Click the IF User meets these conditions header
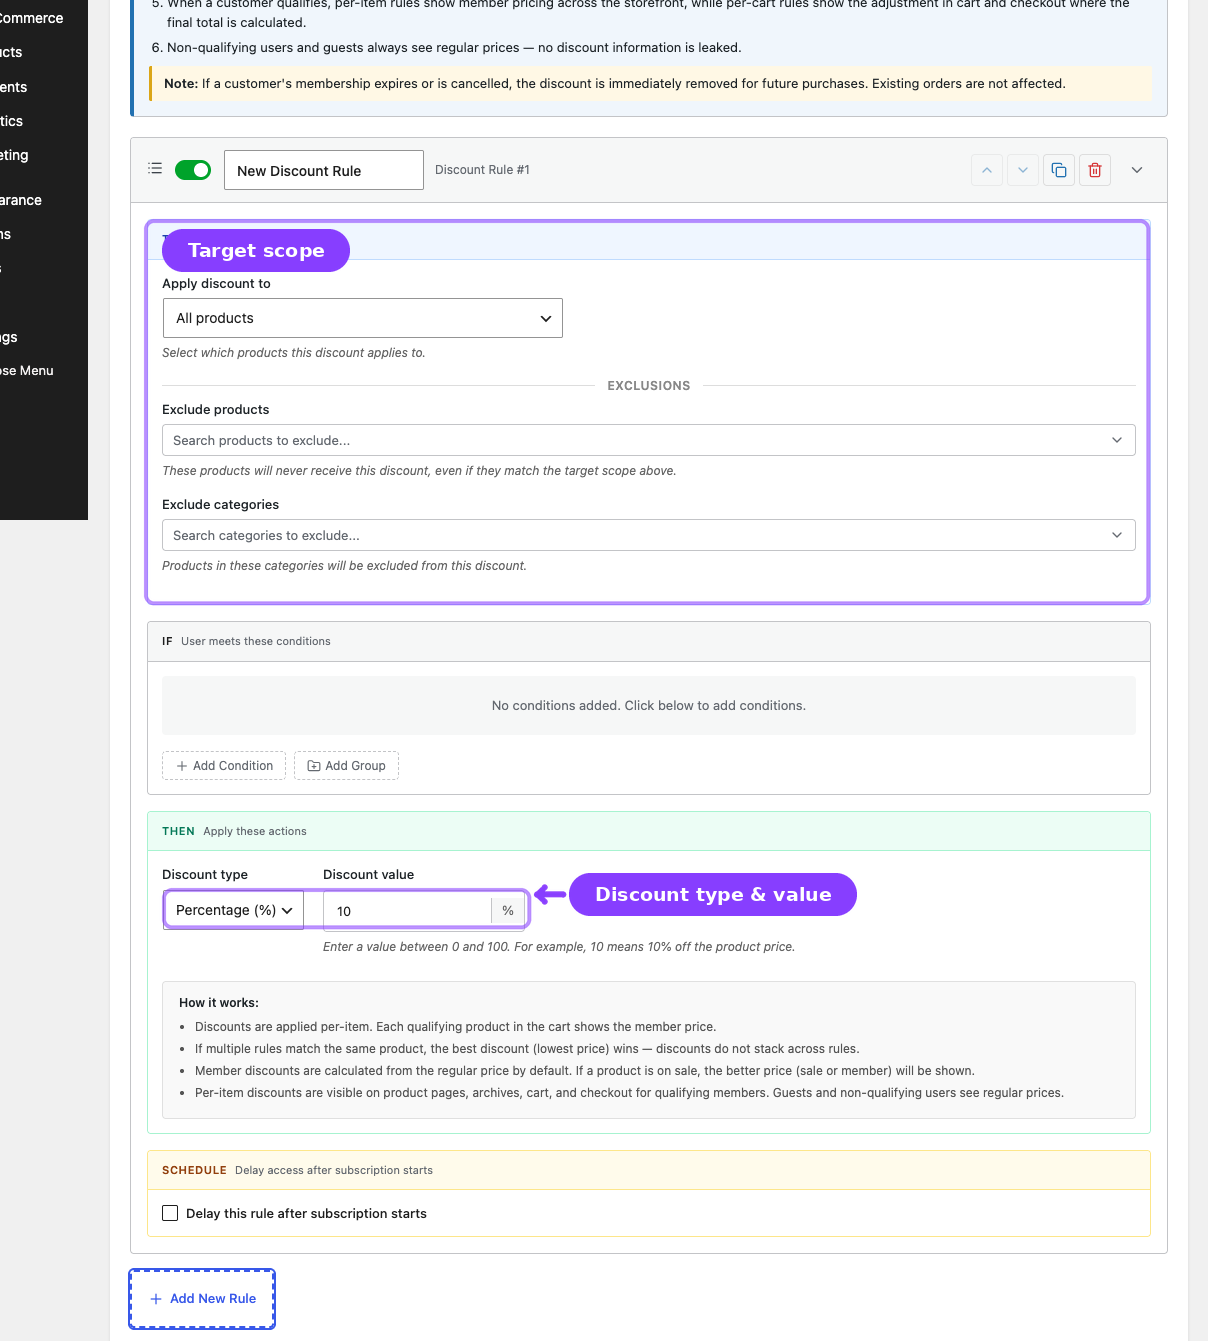1208x1341 pixels. (649, 641)
